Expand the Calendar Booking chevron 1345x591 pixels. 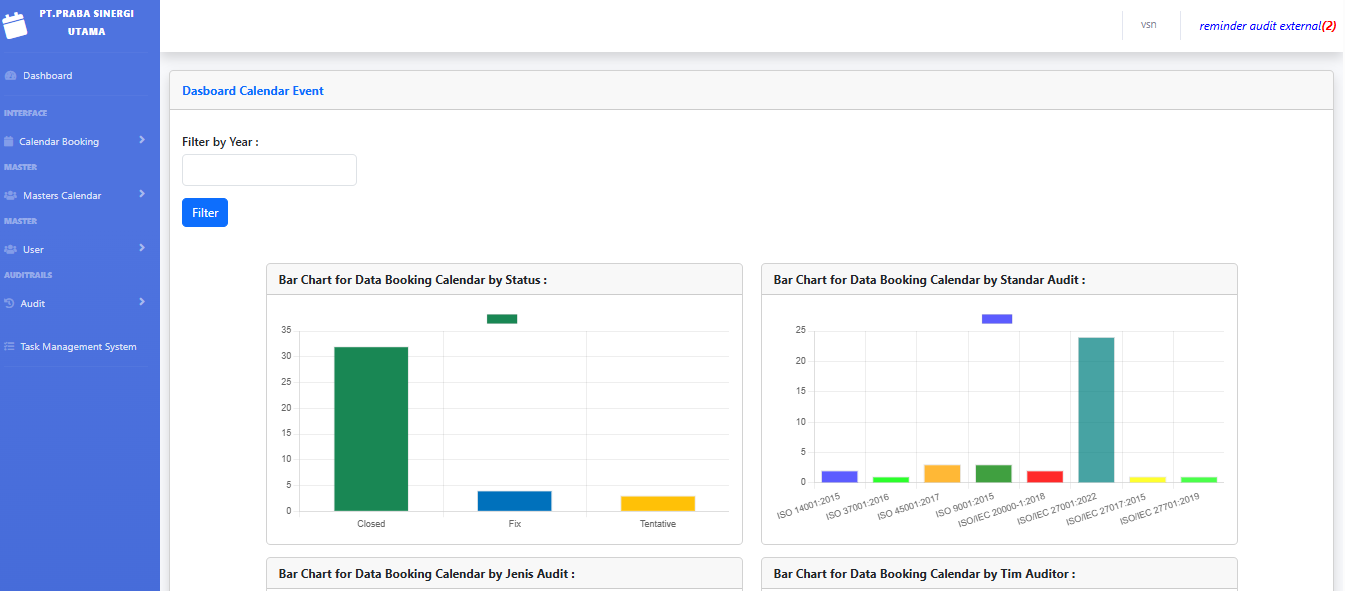click(x=142, y=140)
